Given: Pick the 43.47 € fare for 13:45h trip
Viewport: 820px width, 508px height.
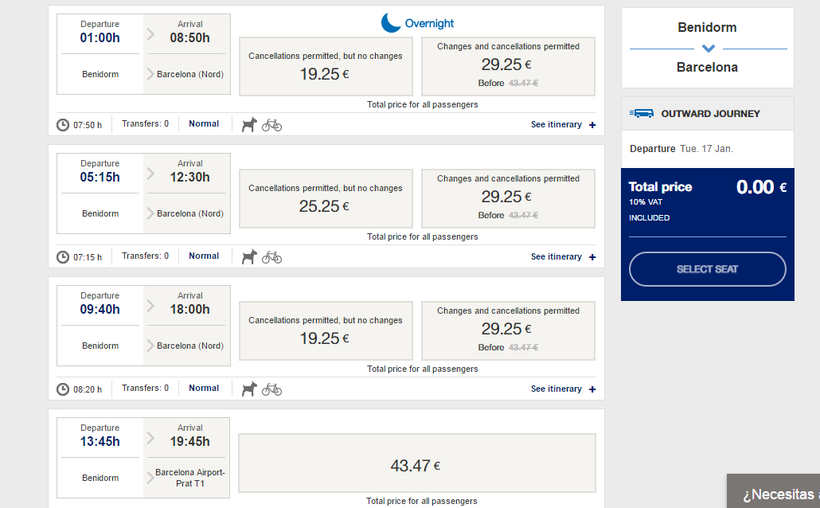Looking at the screenshot, I should (x=416, y=464).
